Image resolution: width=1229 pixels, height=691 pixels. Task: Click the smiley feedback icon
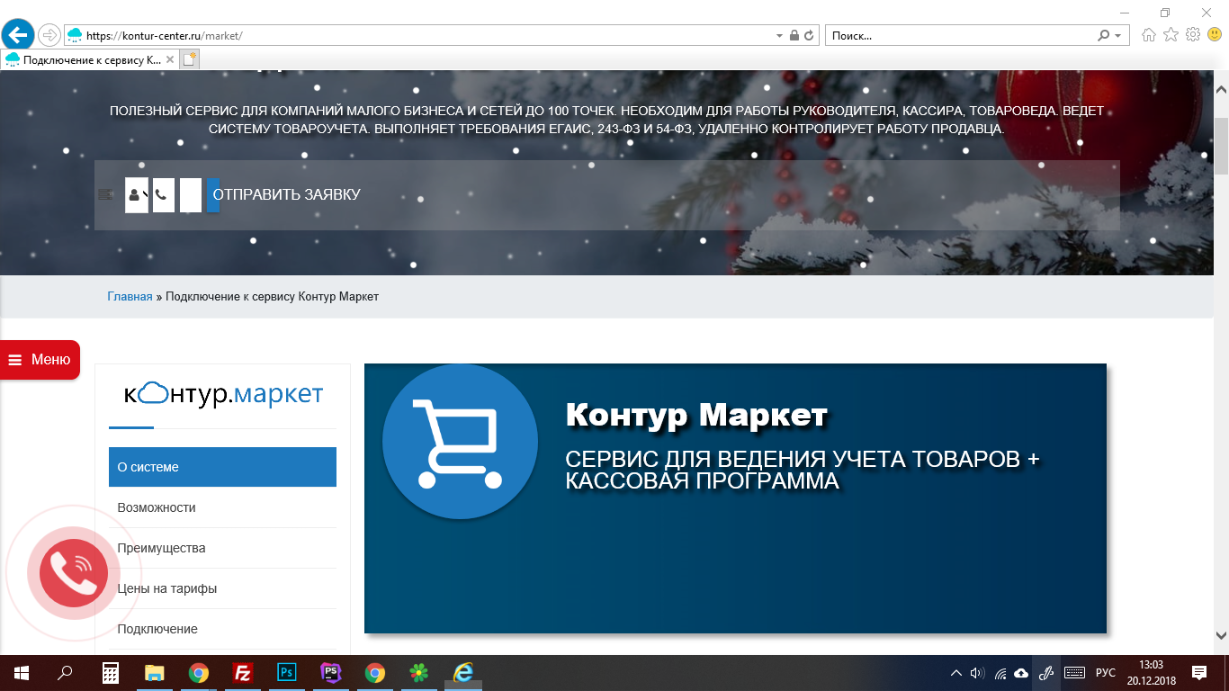[x=1215, y=35]
